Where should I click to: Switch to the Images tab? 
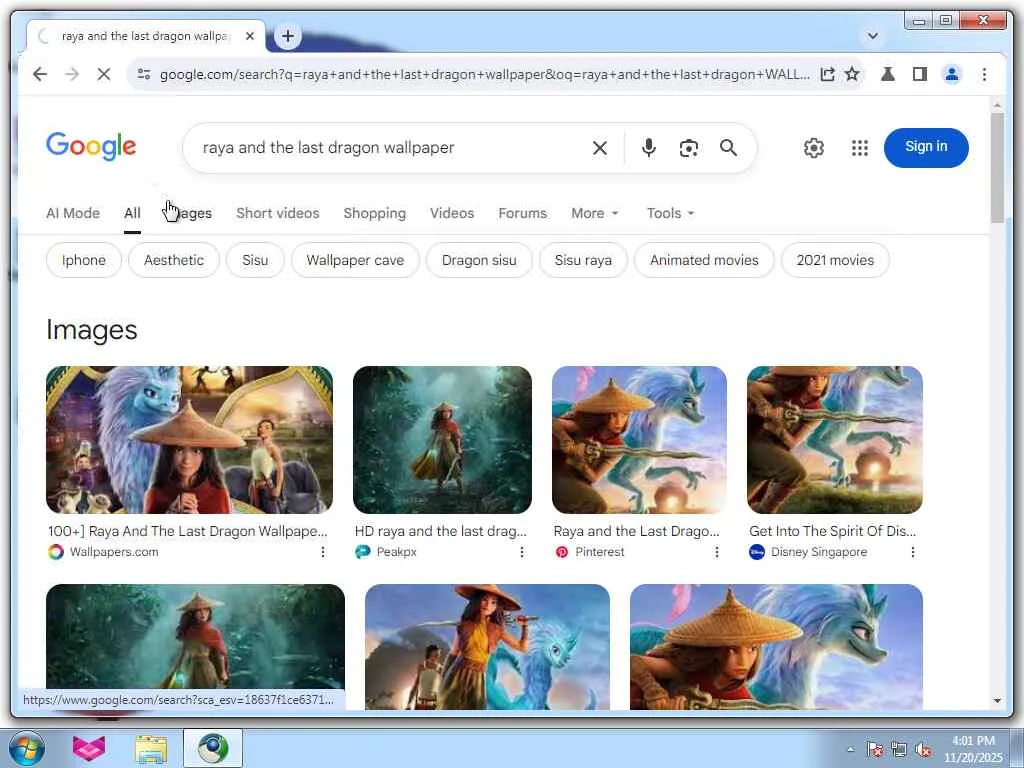tap(188, 213)
